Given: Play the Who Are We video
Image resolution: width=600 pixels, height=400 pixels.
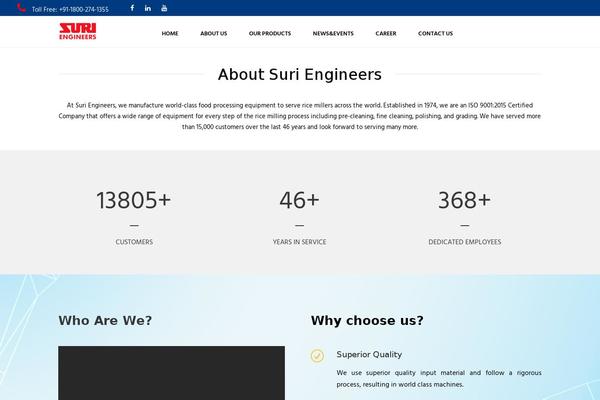Looking at the screenshot, I should (171, 373).
